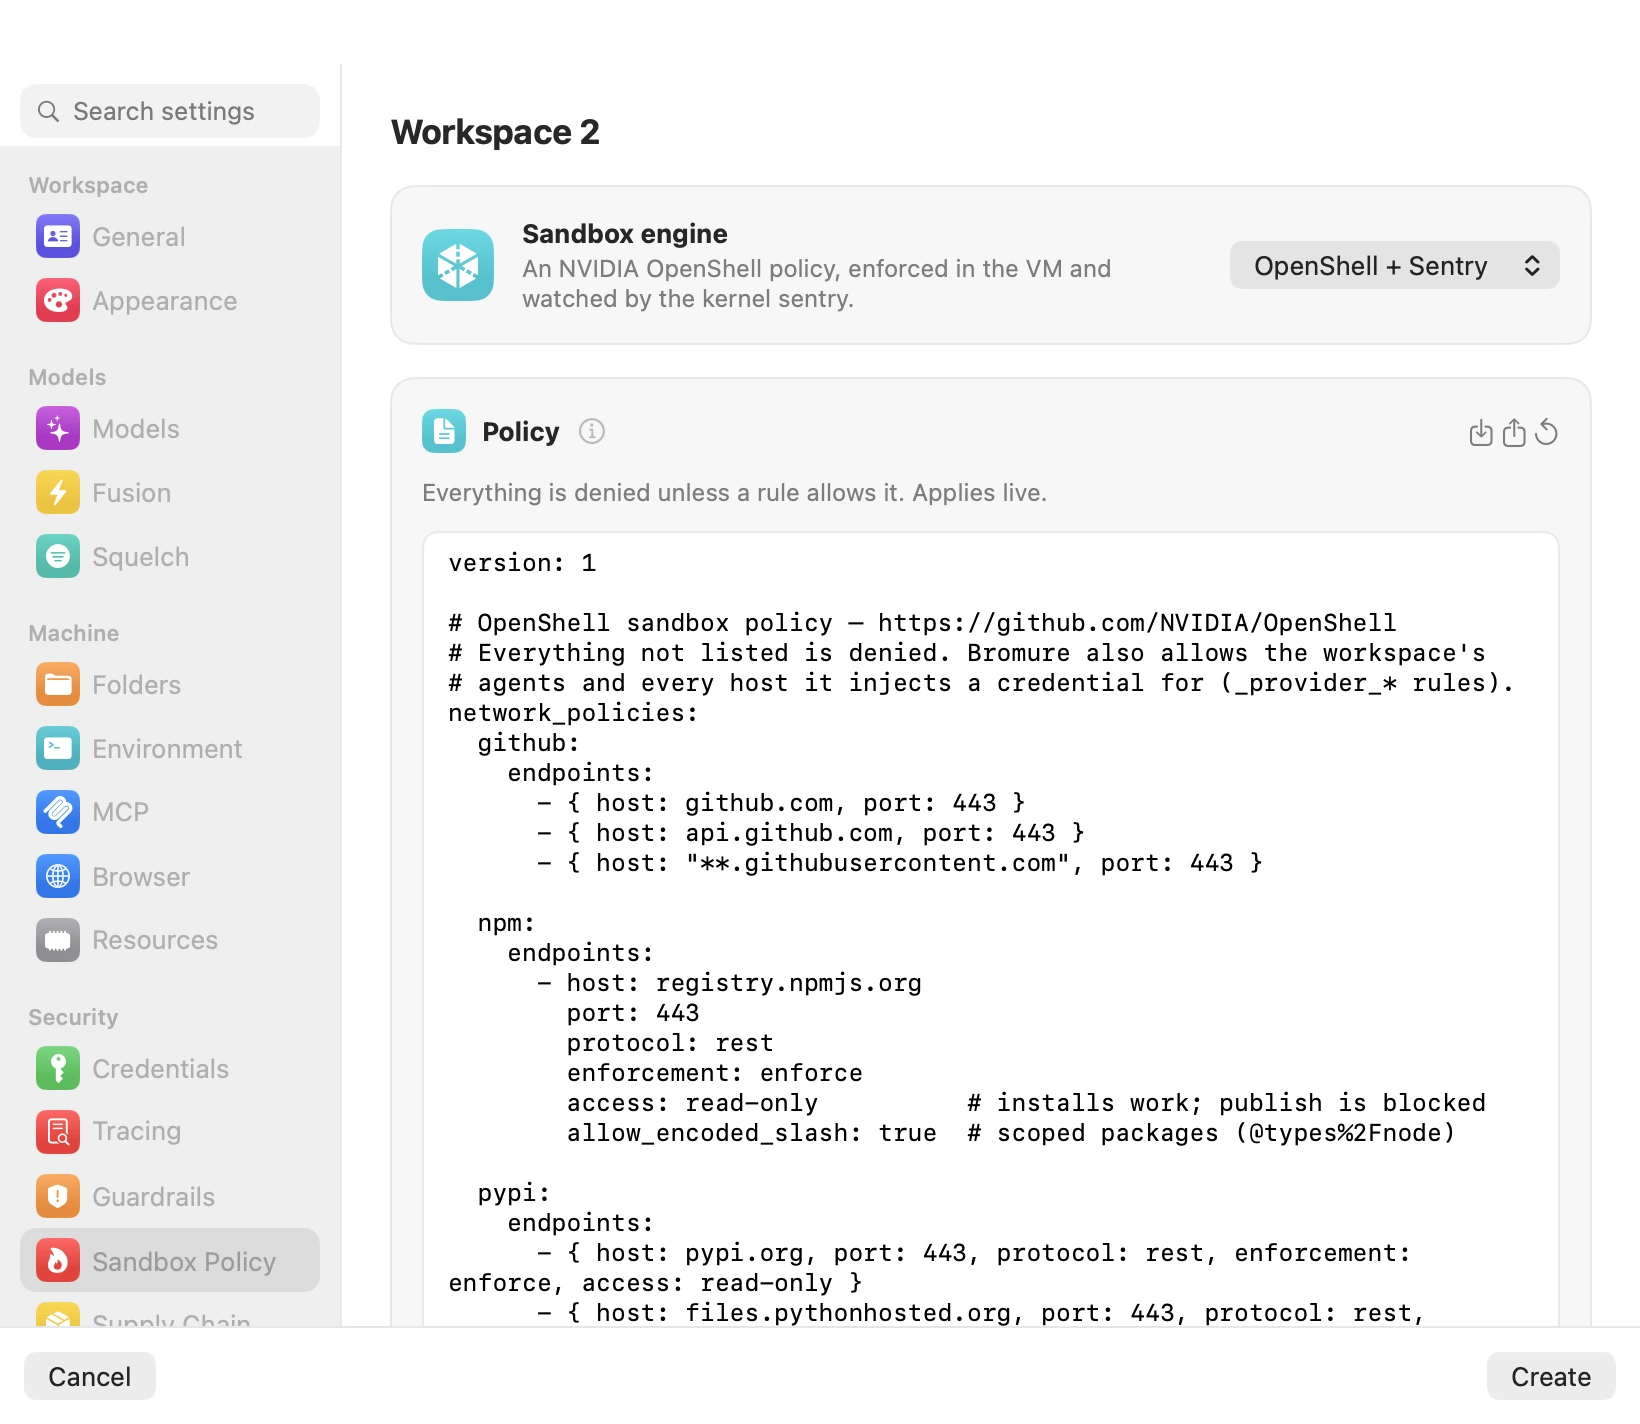Show Policy info tooltip icon
This screenshot has height=1424, width=1640.
point(592,431)
